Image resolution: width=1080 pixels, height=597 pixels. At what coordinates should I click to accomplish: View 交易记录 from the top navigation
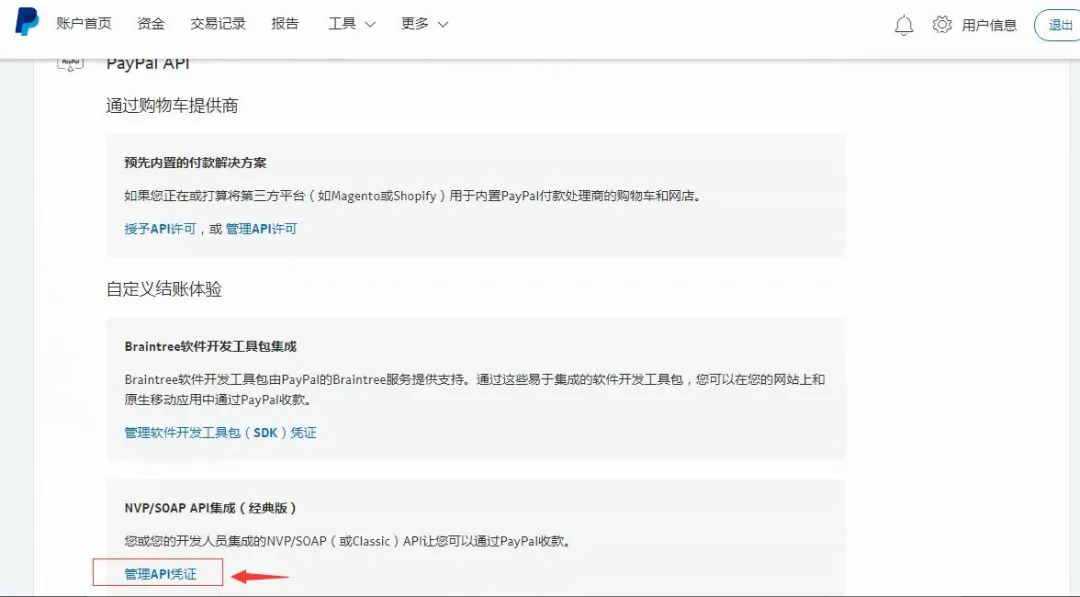[216, 23]
